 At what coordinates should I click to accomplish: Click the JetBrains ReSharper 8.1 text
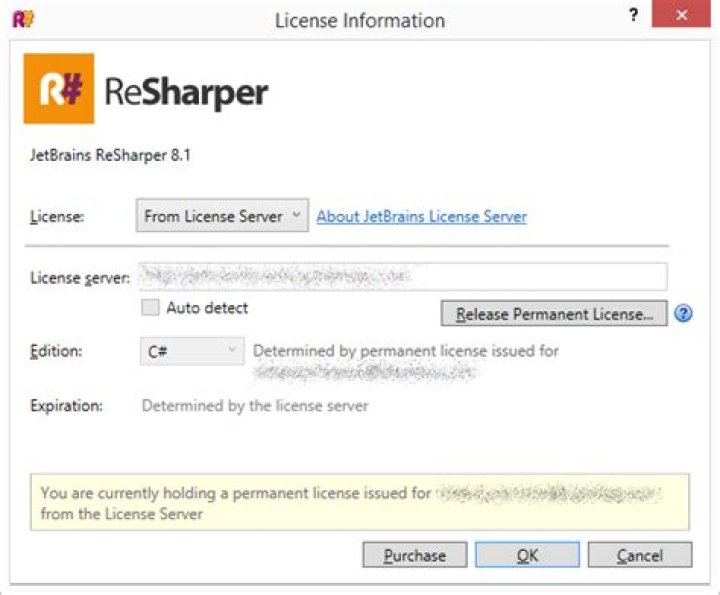point(110,155)
